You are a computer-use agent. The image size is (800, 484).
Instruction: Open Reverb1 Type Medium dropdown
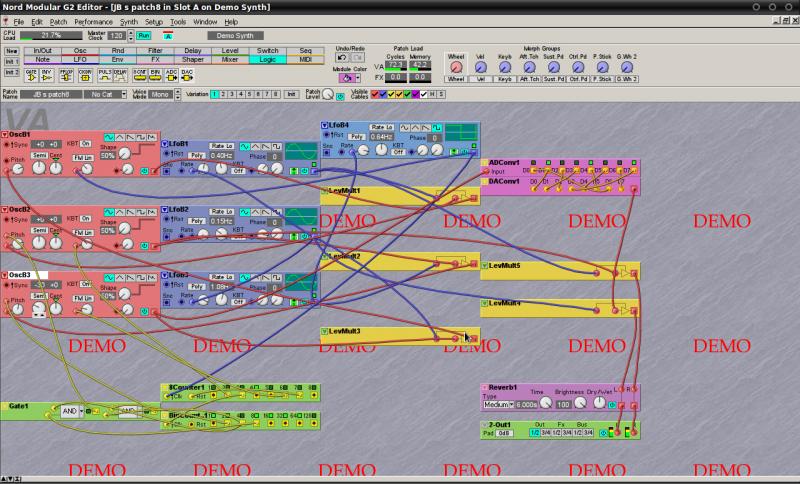(498, 404)
